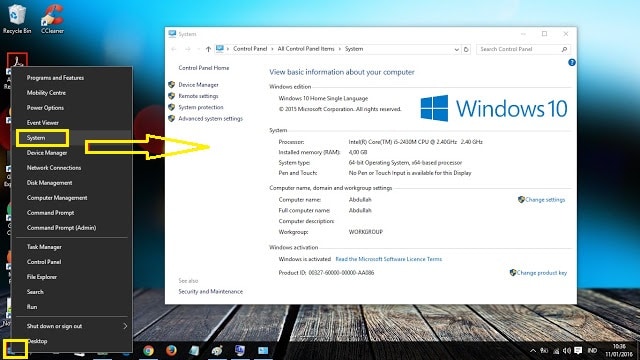This screenshot has width=640, height=360.
Task: Click the System breadcrumb segment in address bar
Action: 354,49
